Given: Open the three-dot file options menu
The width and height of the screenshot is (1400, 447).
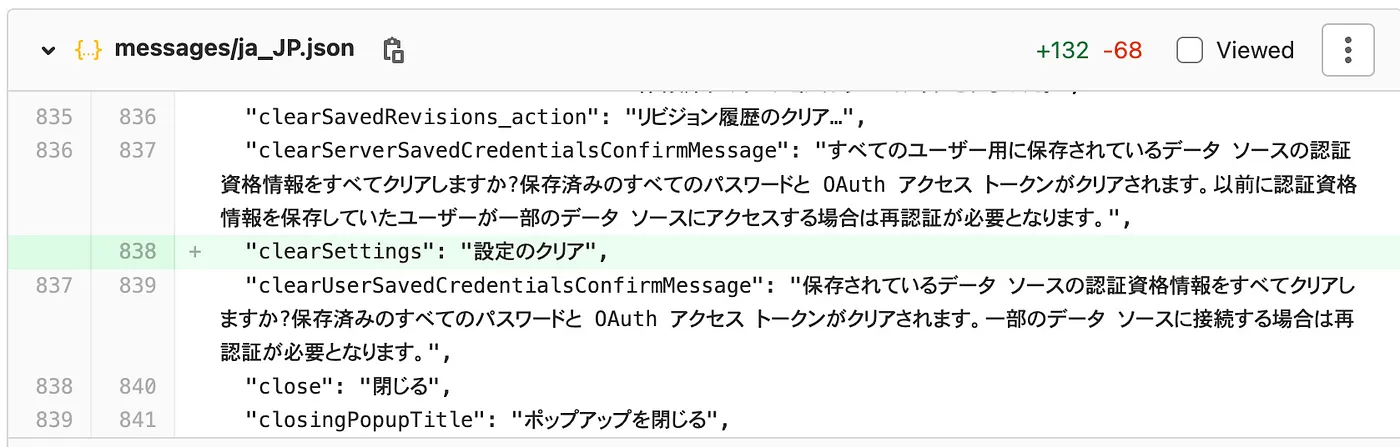Looking at the screenshot, I should tap(1347, 50).
